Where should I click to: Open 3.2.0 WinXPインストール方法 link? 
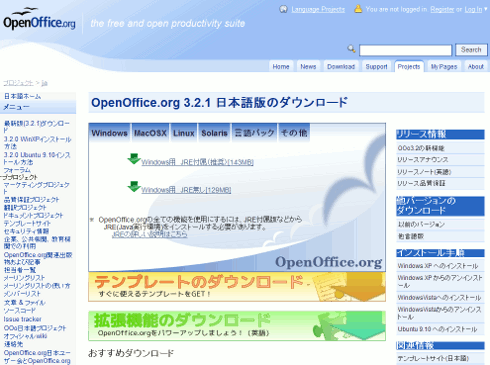[37, 142]
